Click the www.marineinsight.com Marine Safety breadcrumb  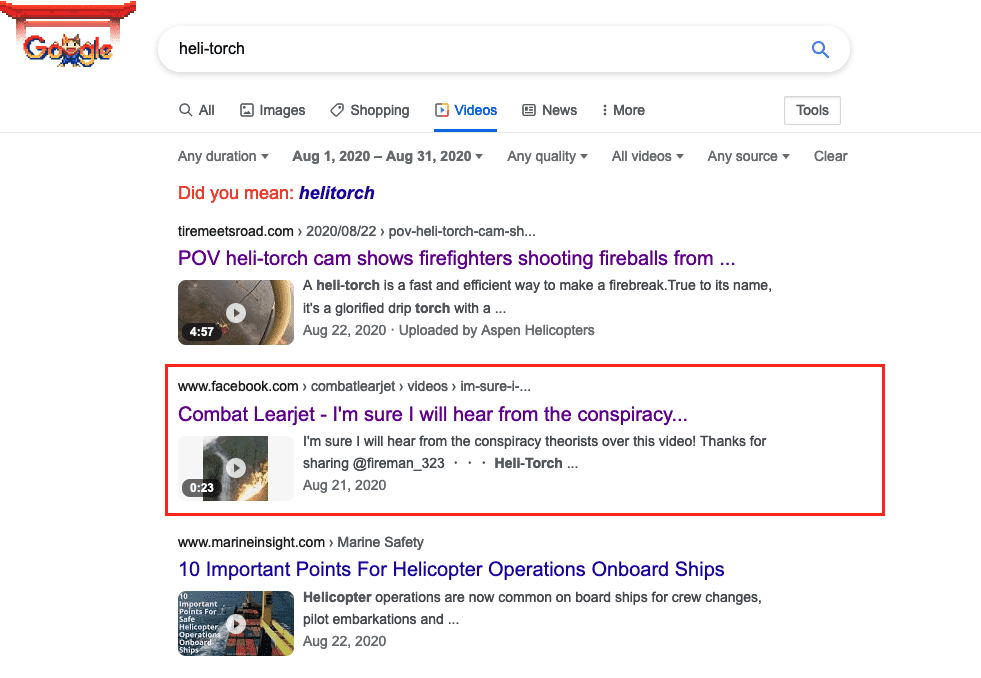pyautogui.click(x=301, y=542)
